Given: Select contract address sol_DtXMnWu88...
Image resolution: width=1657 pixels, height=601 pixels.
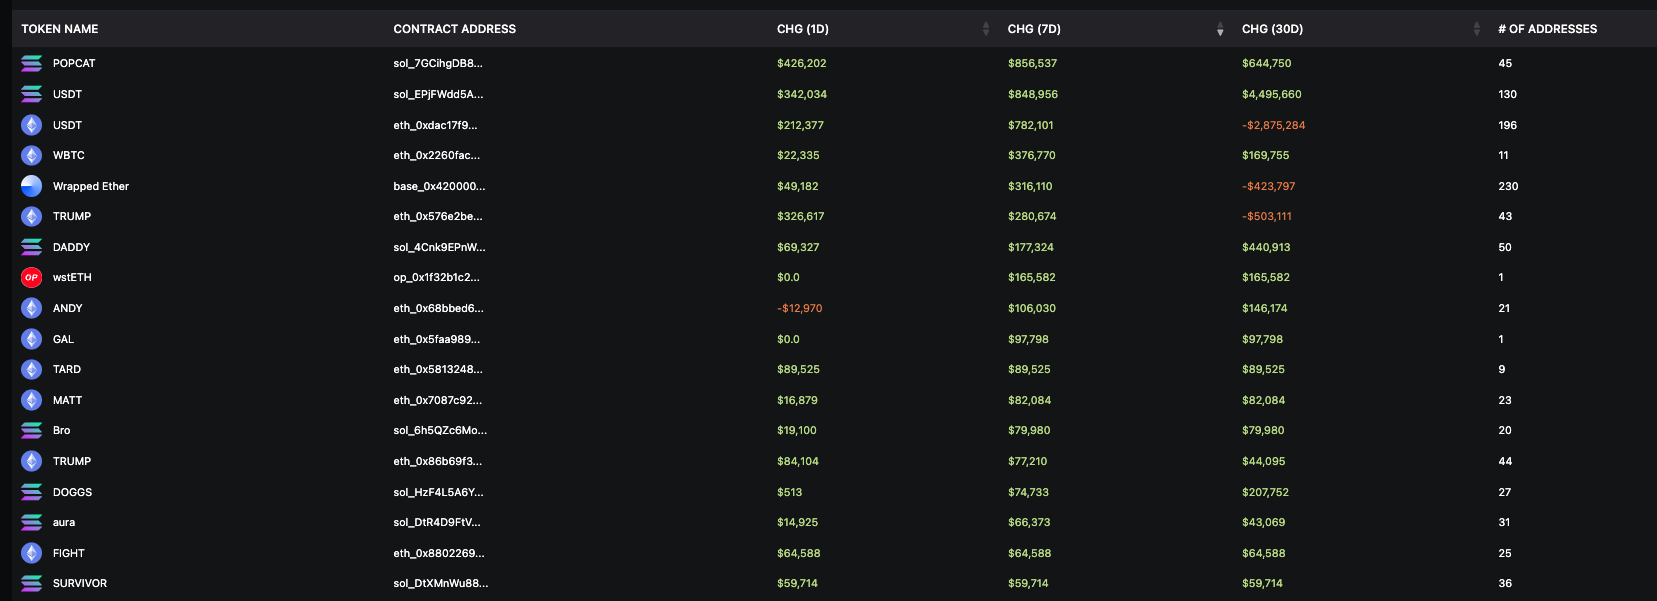Looking at the screenshot, I should pos(441,583).
